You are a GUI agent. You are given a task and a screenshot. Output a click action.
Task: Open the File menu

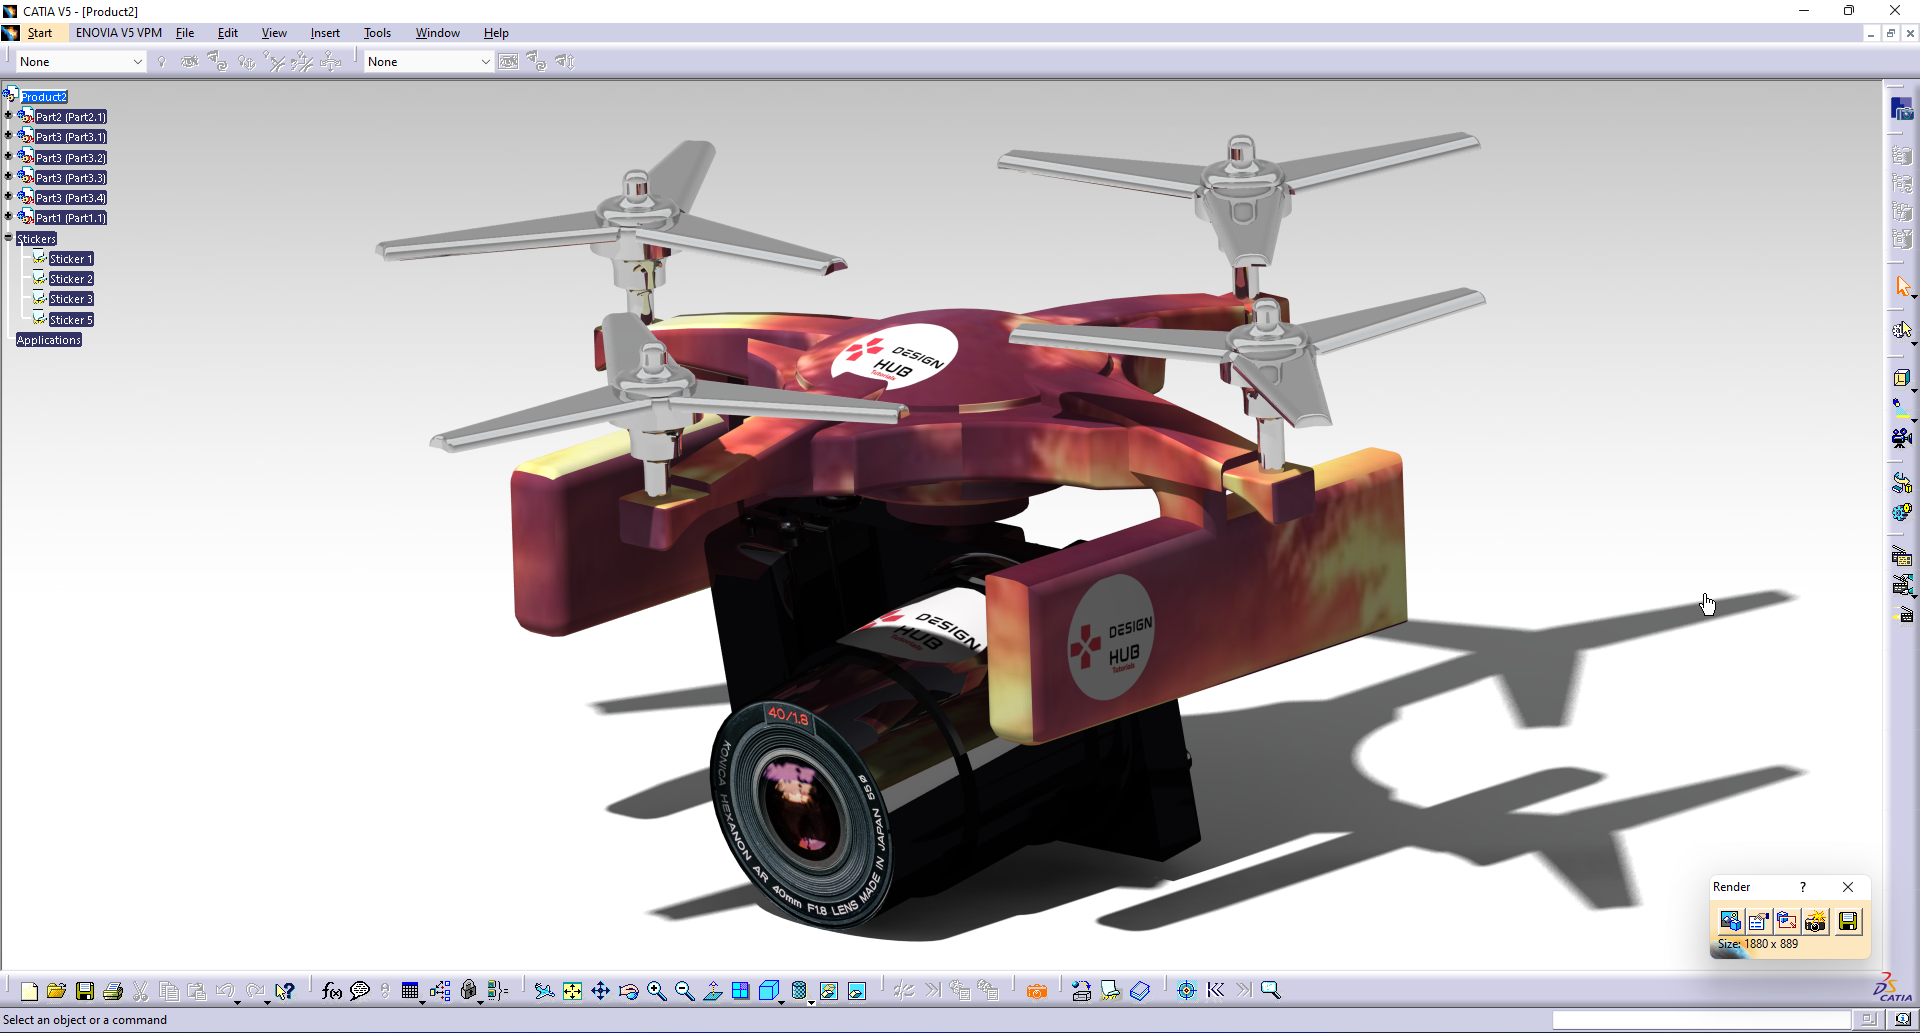(x=185, y=33)
